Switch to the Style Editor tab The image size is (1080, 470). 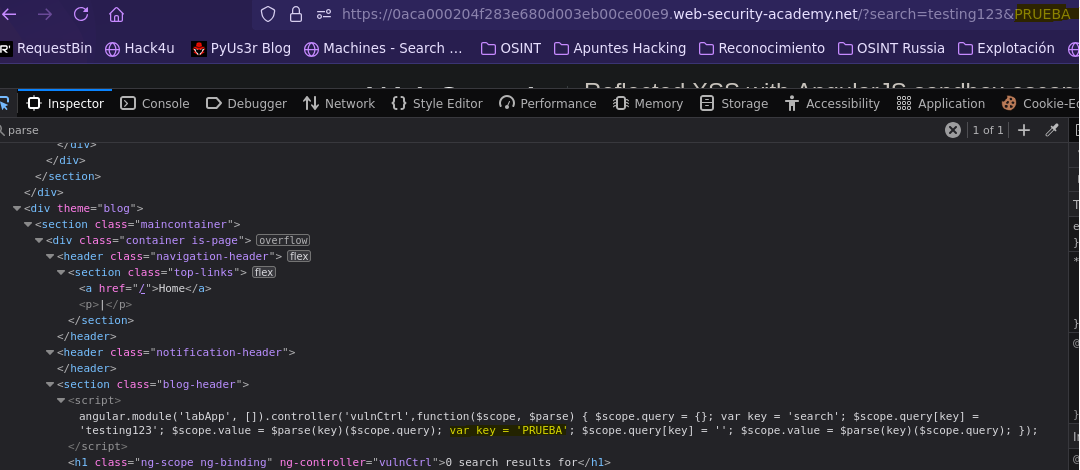[437, 103]
